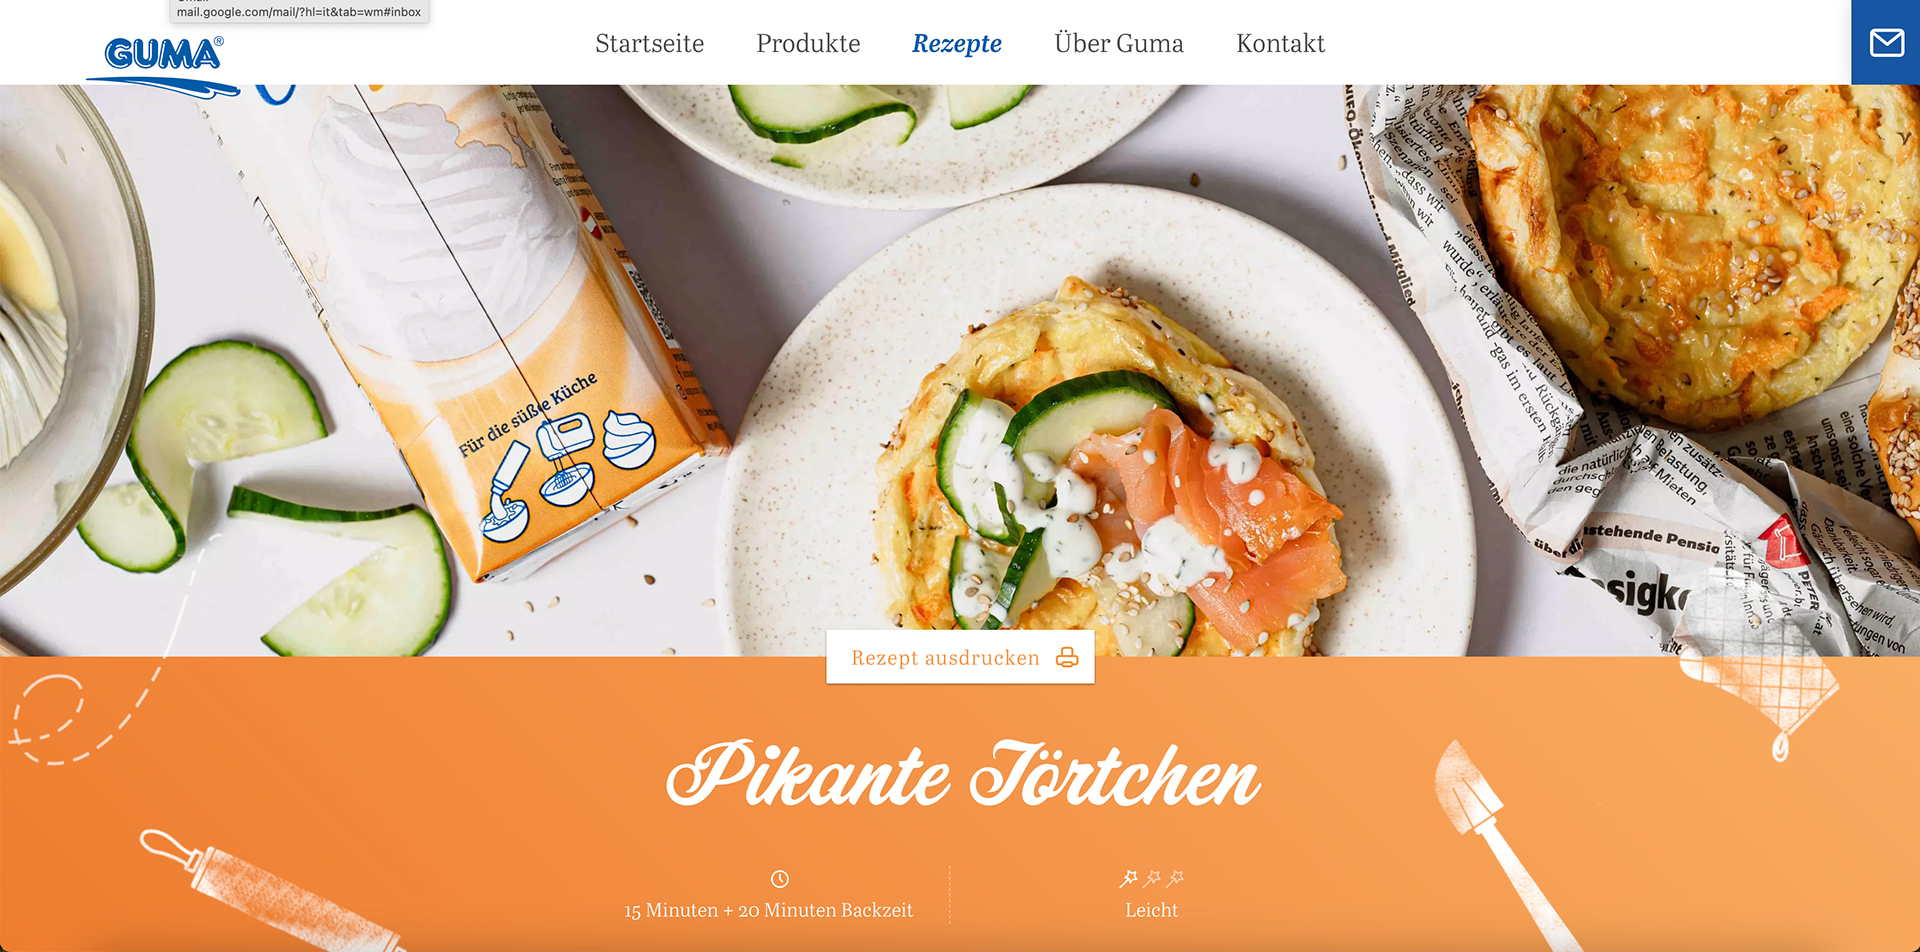Click the Leicht difficulty label

[1151, 910]
